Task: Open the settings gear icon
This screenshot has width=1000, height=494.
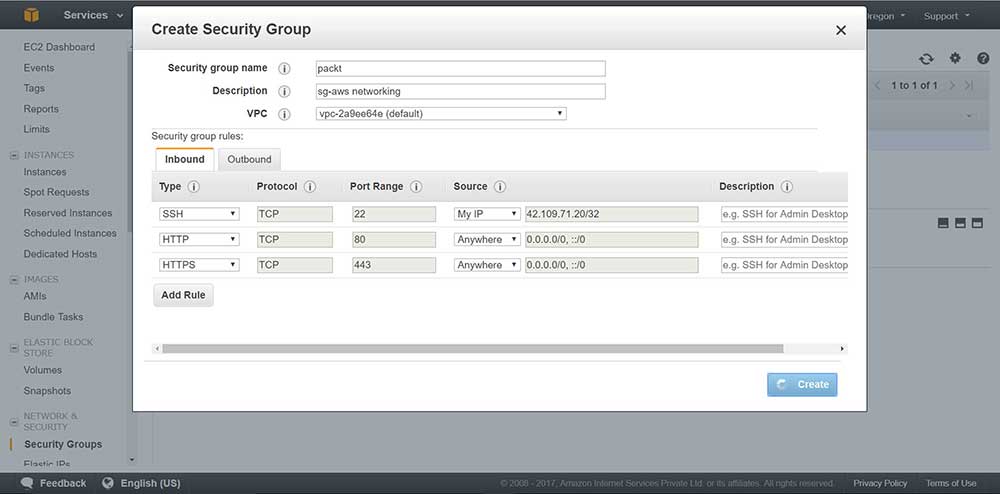Action: coord(955,58)
